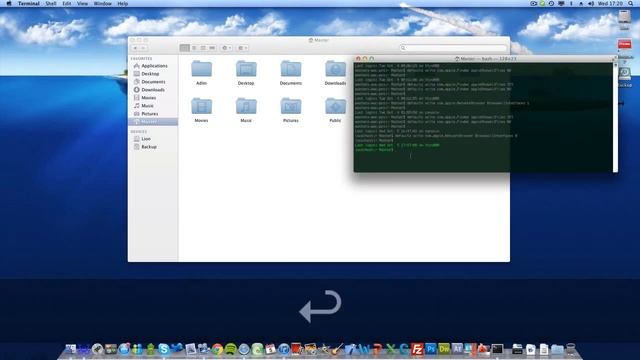
Task: Click inside the Terminal command area
Action: [484, 117]
